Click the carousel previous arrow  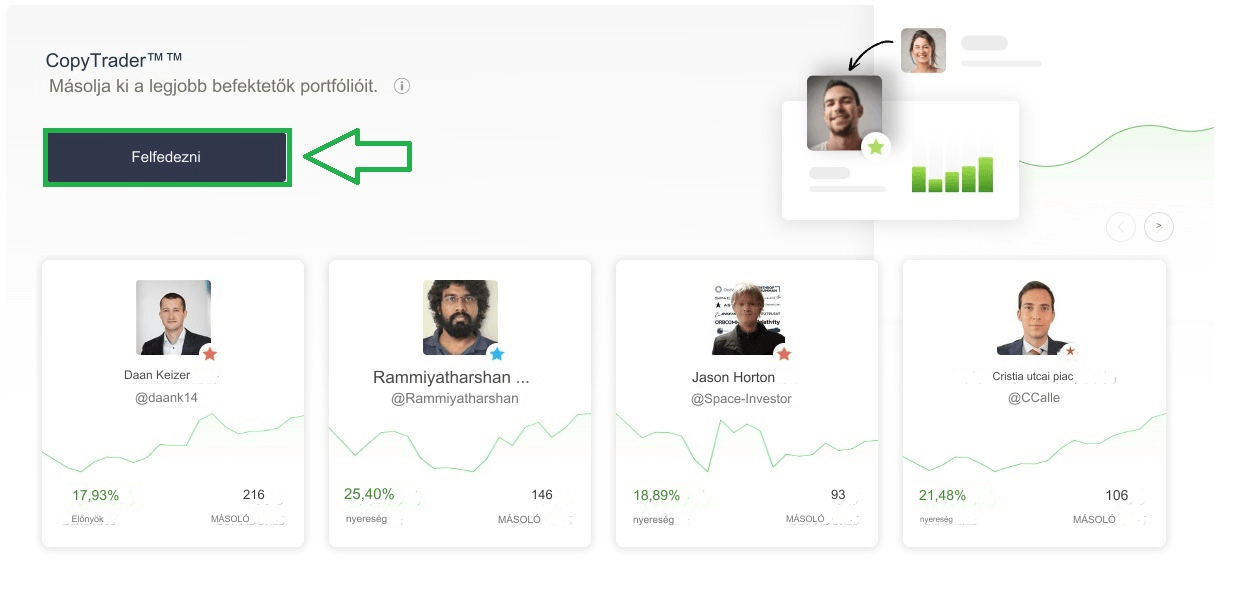tap(1121, 226)
